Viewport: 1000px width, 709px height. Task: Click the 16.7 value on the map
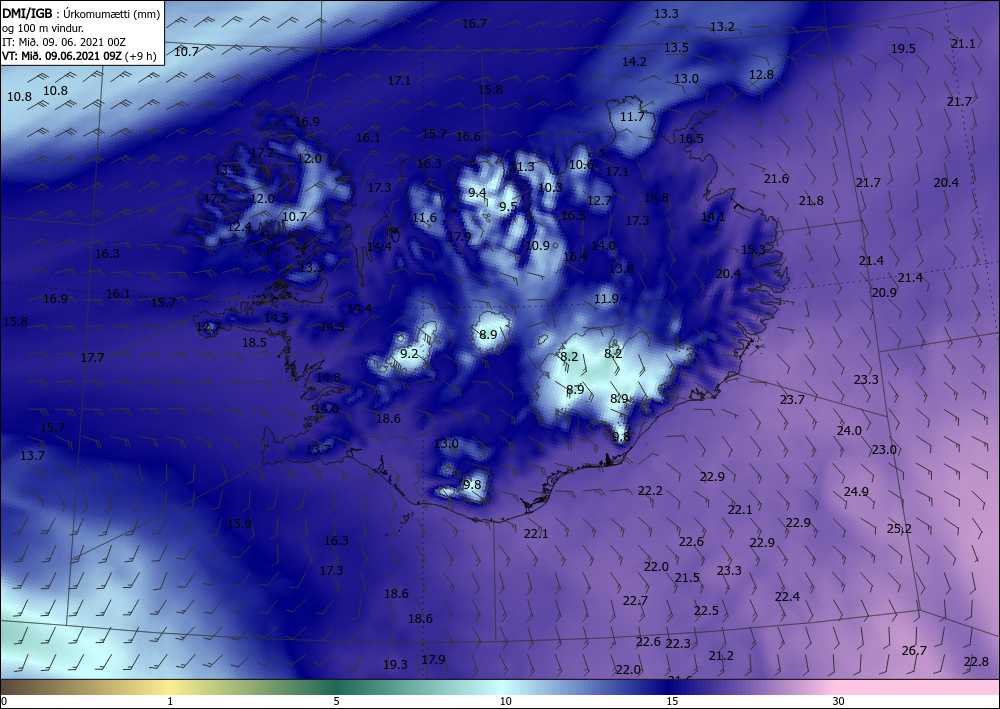[474, 24]
